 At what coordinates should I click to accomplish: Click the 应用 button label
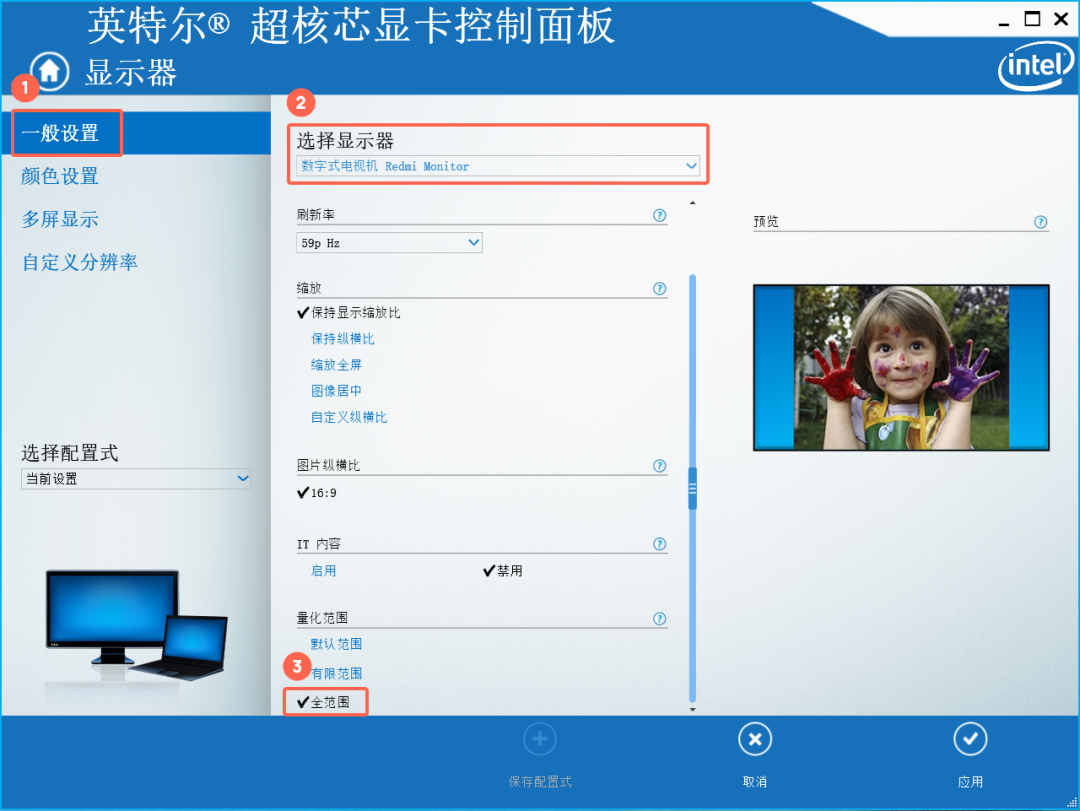coord(970,782)
